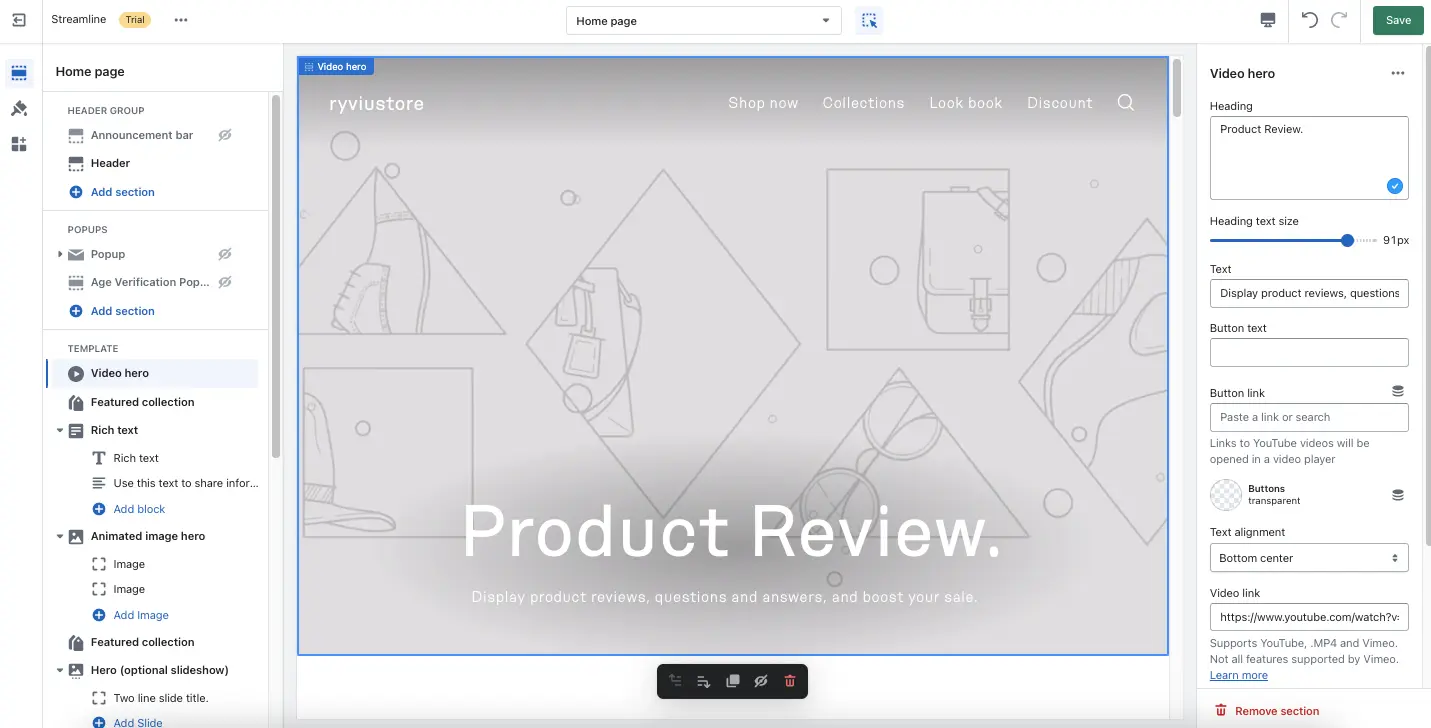The image size is (1431, 728).
Task: Hide Video hero using the toolbar eye icon
Action: point(761,681)
